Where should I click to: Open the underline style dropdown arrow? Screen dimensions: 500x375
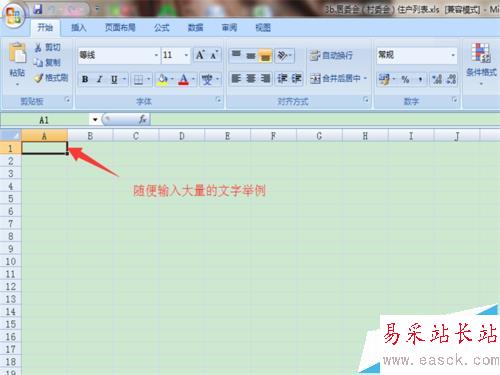(124, 79)
